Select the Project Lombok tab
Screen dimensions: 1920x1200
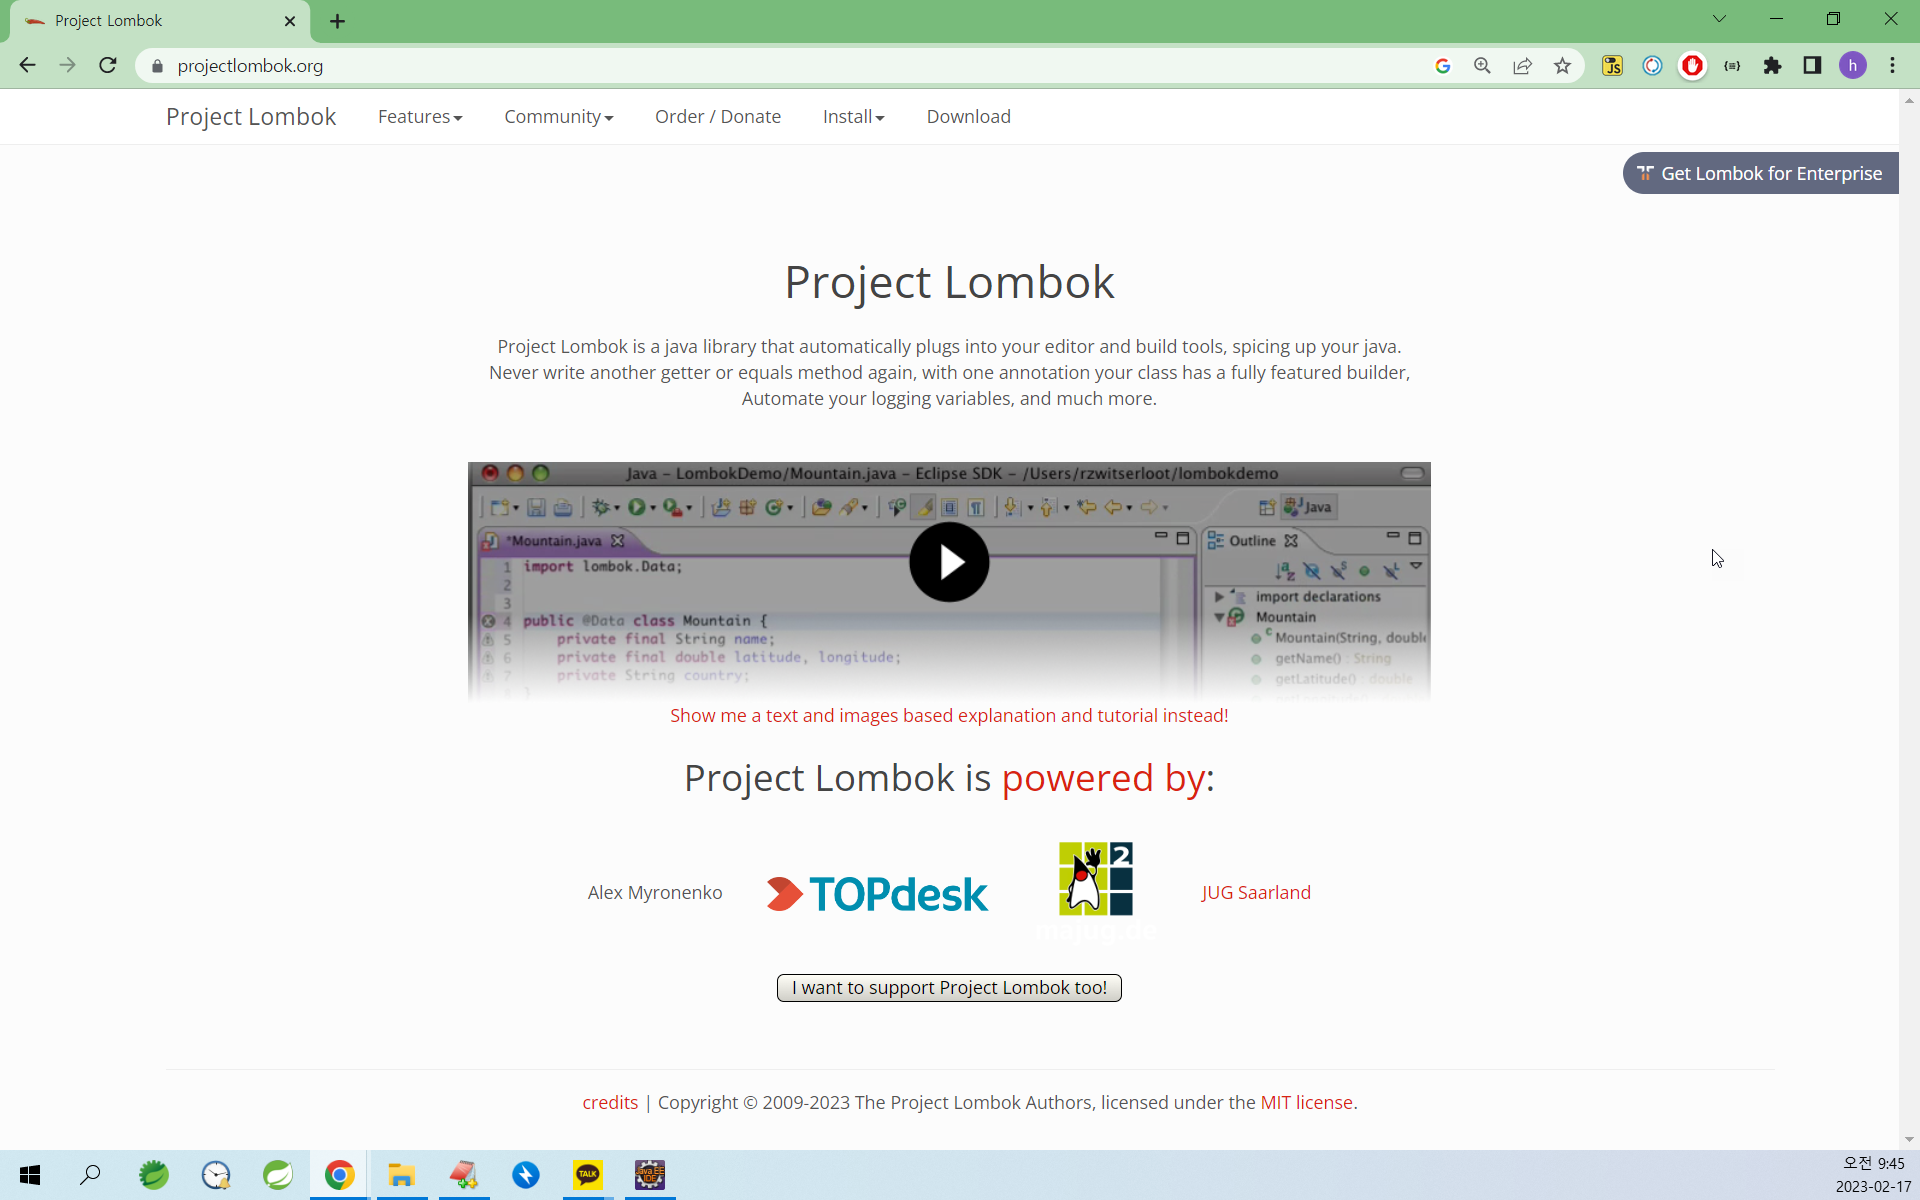coord(160,21)
